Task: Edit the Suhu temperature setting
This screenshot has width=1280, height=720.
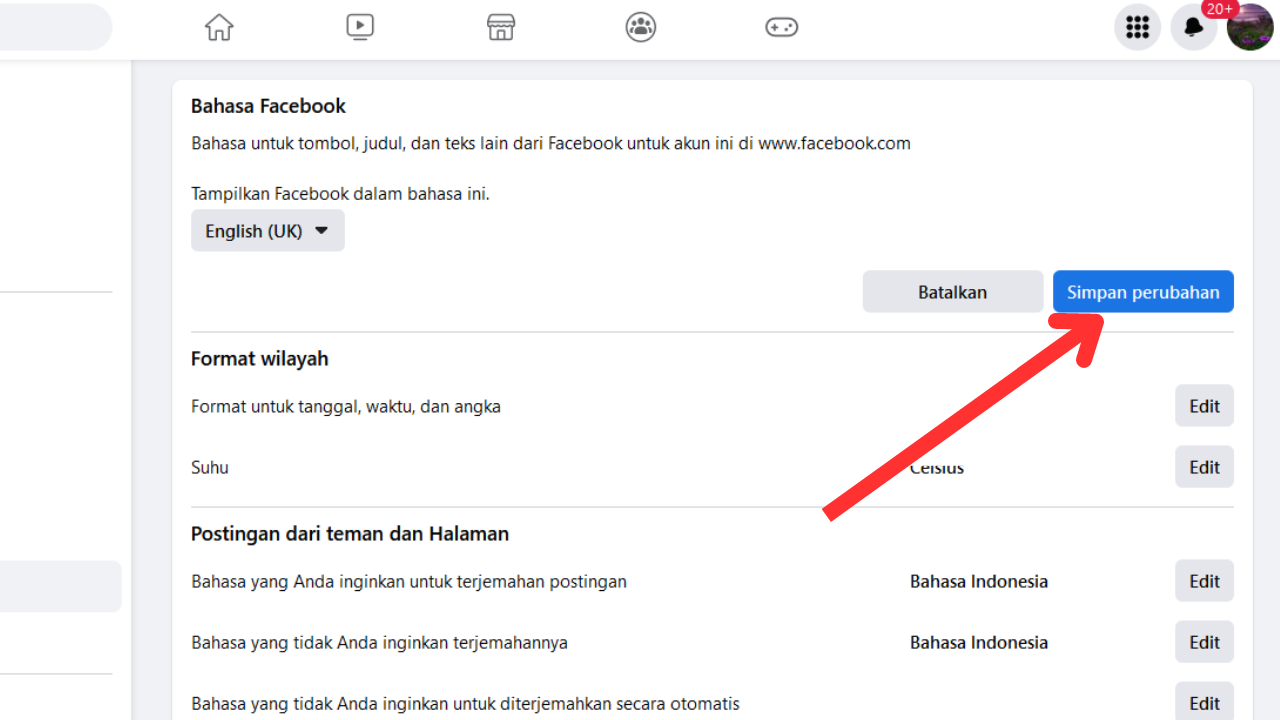Action: (1204, 467)
